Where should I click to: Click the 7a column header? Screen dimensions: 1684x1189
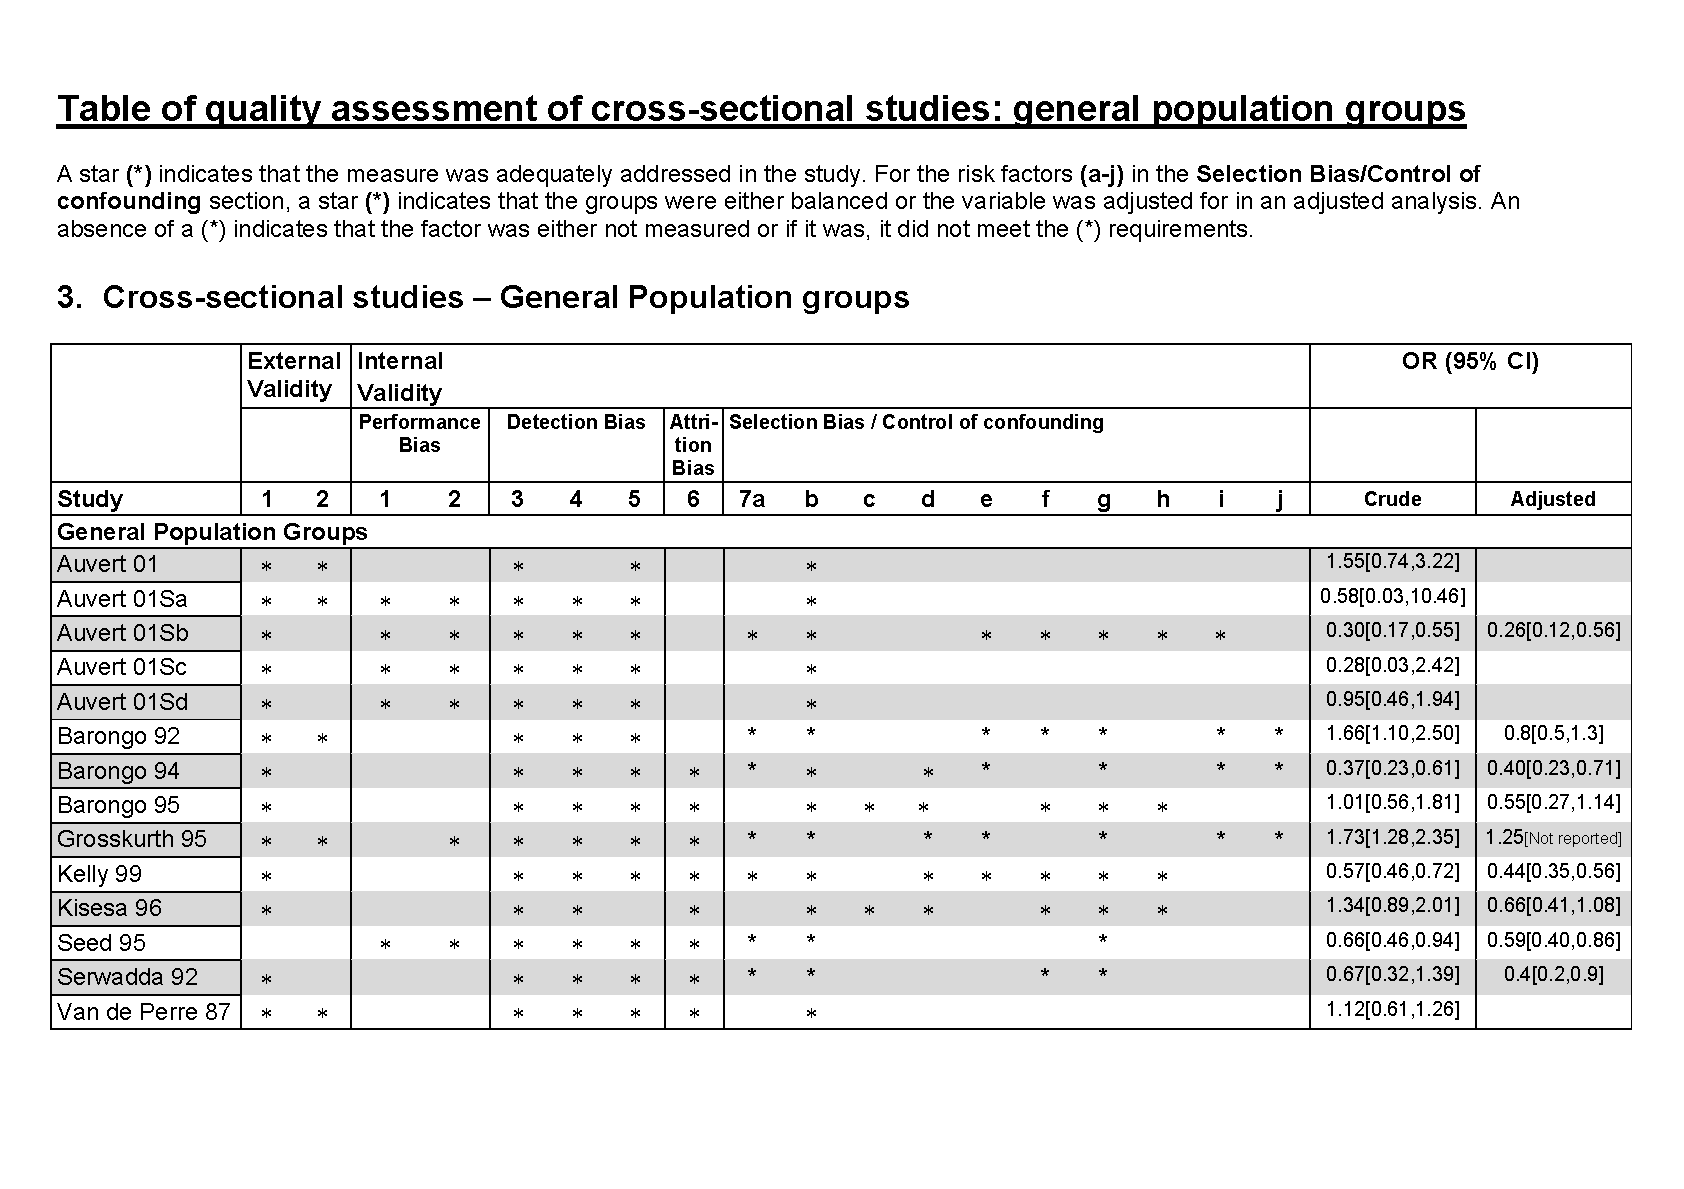751,499
